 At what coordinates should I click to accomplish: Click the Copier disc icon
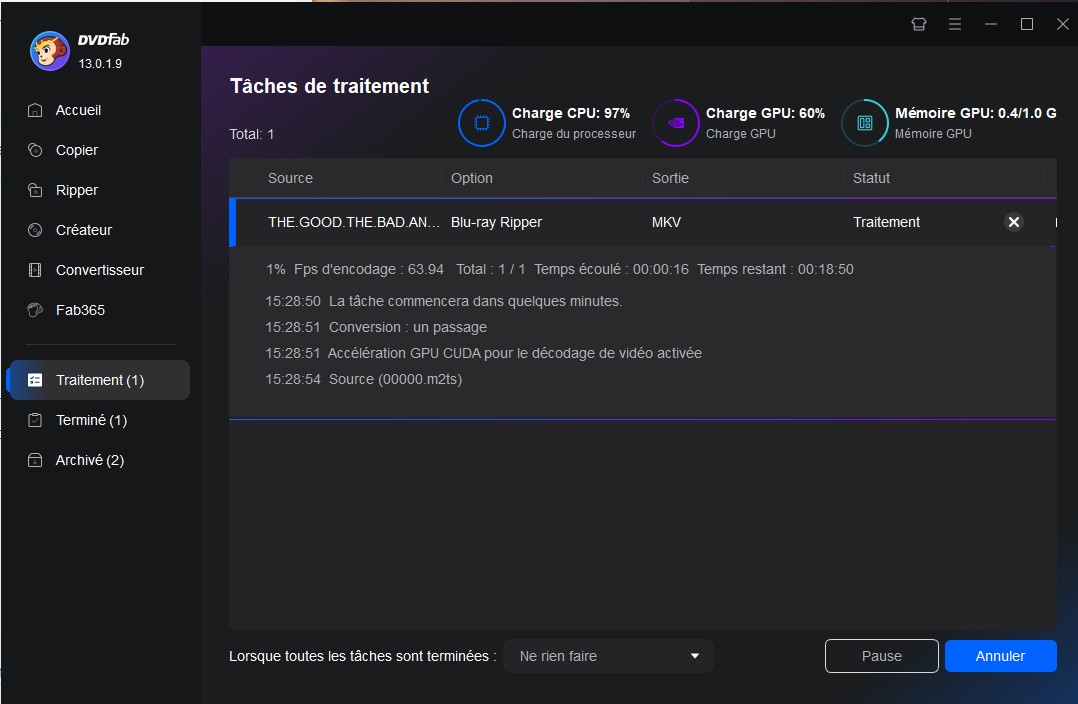pyautogui.click(x=35, y=150)
